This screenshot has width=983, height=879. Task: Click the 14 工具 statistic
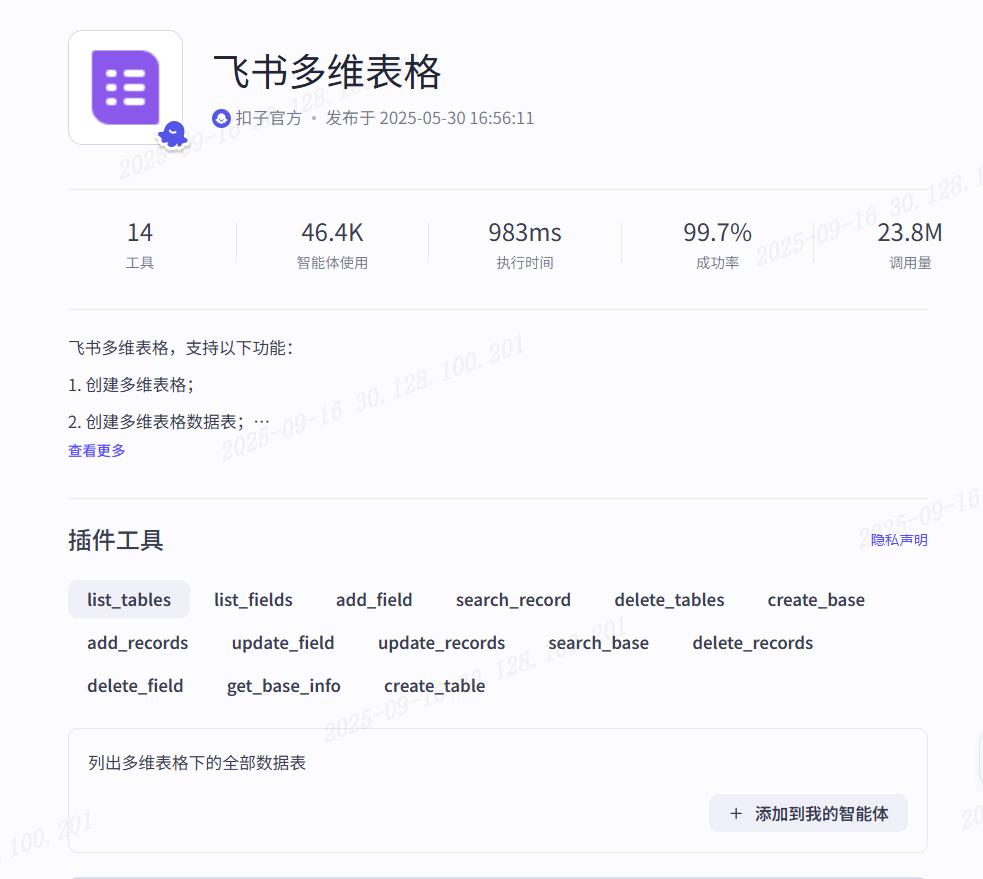(x=140, y=245)
